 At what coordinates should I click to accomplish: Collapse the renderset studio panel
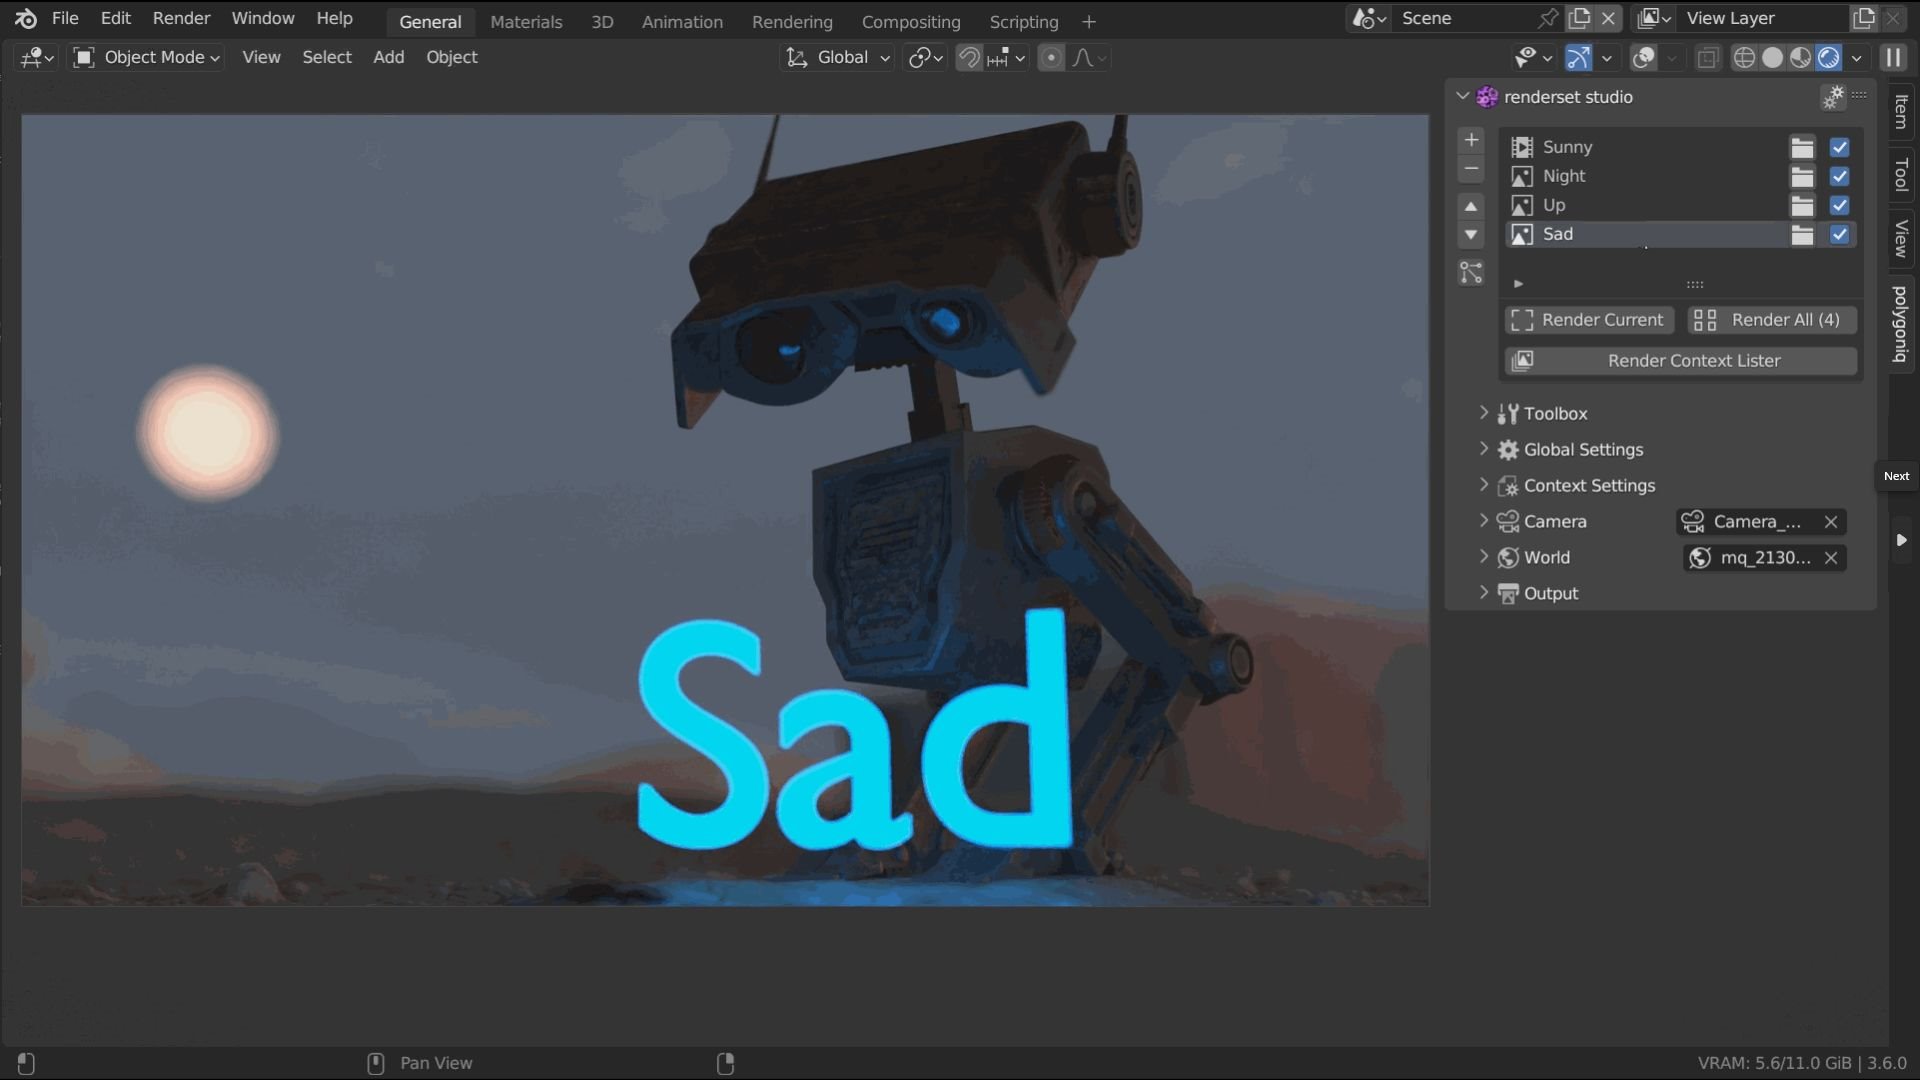tap(1463, 96)
